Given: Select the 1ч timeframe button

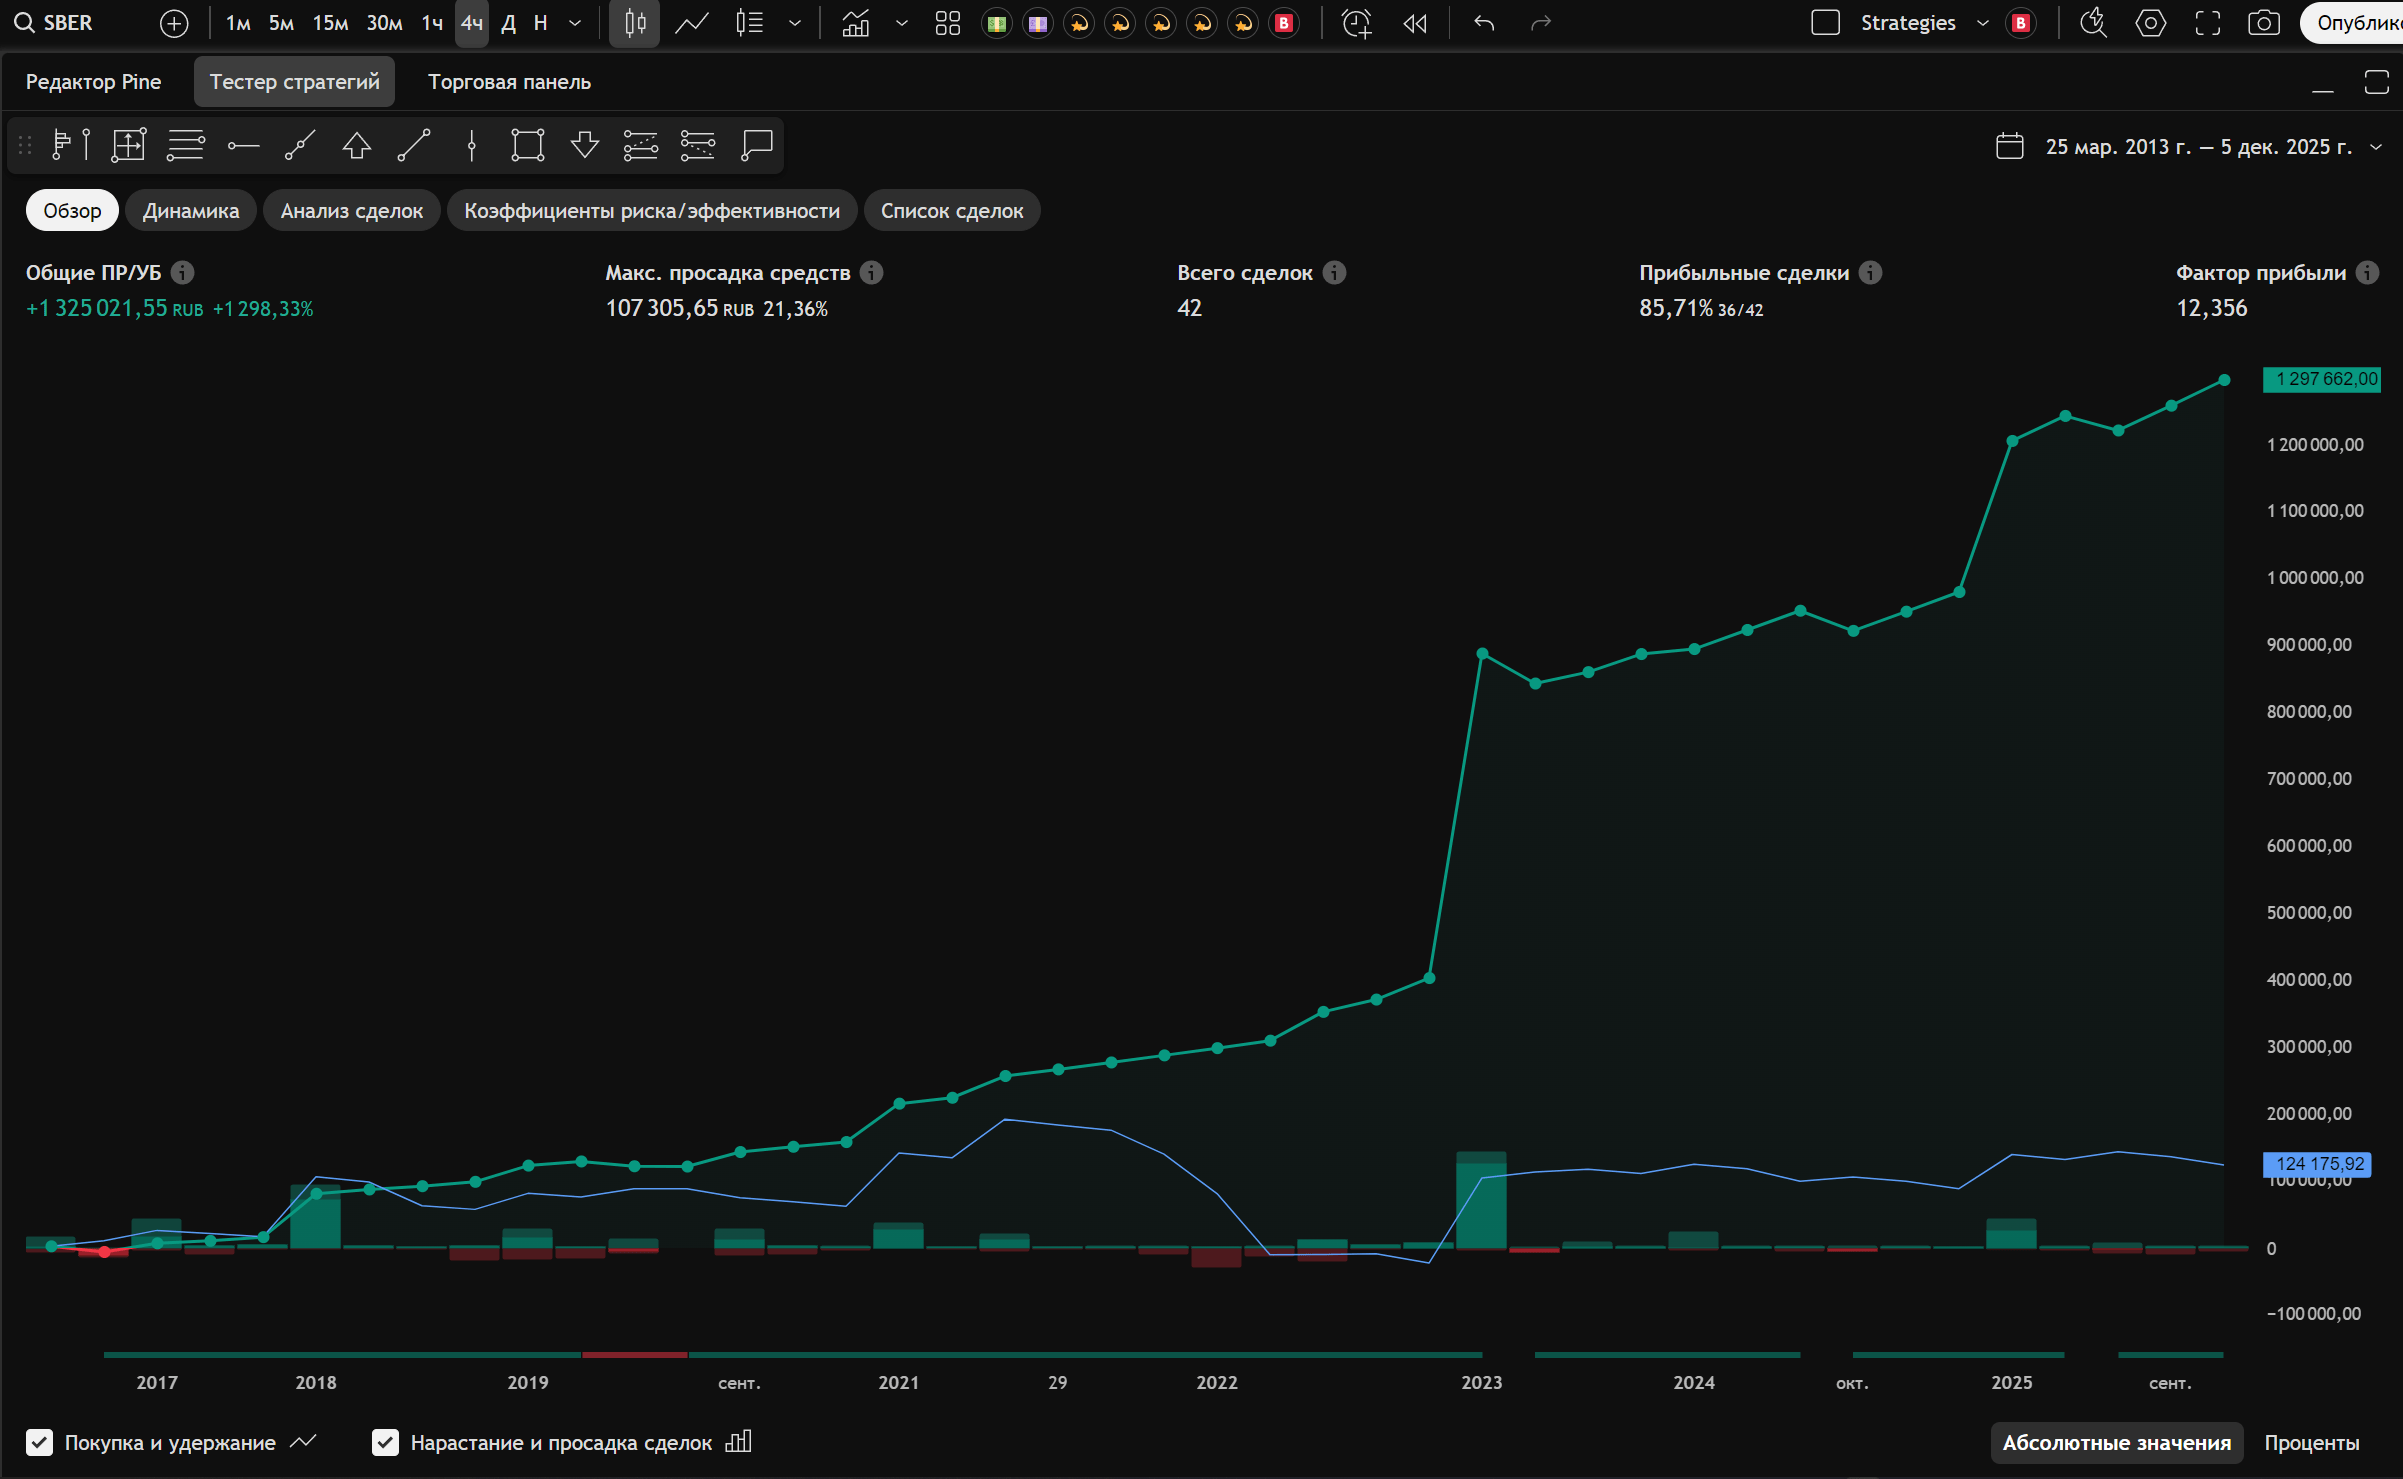Looking at the screenshot, I should (x=432, y=23).
